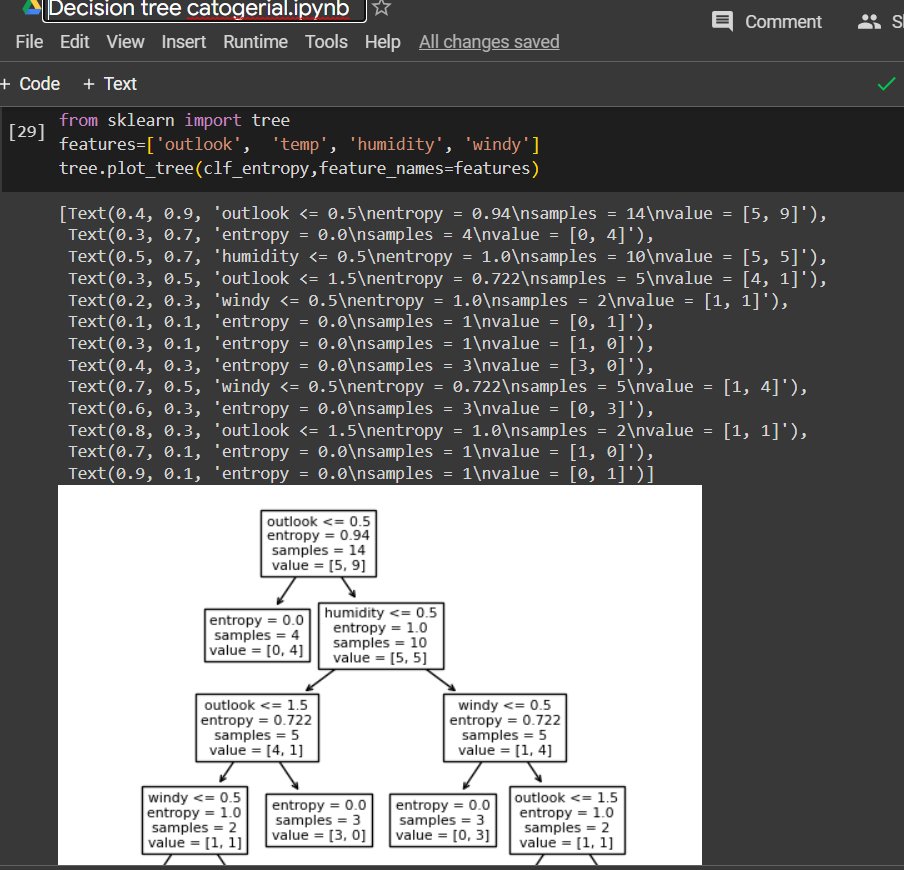This screenshot has width=904, height=870.
Task: Star the notebook with the star icon
Action: point(381,7)
